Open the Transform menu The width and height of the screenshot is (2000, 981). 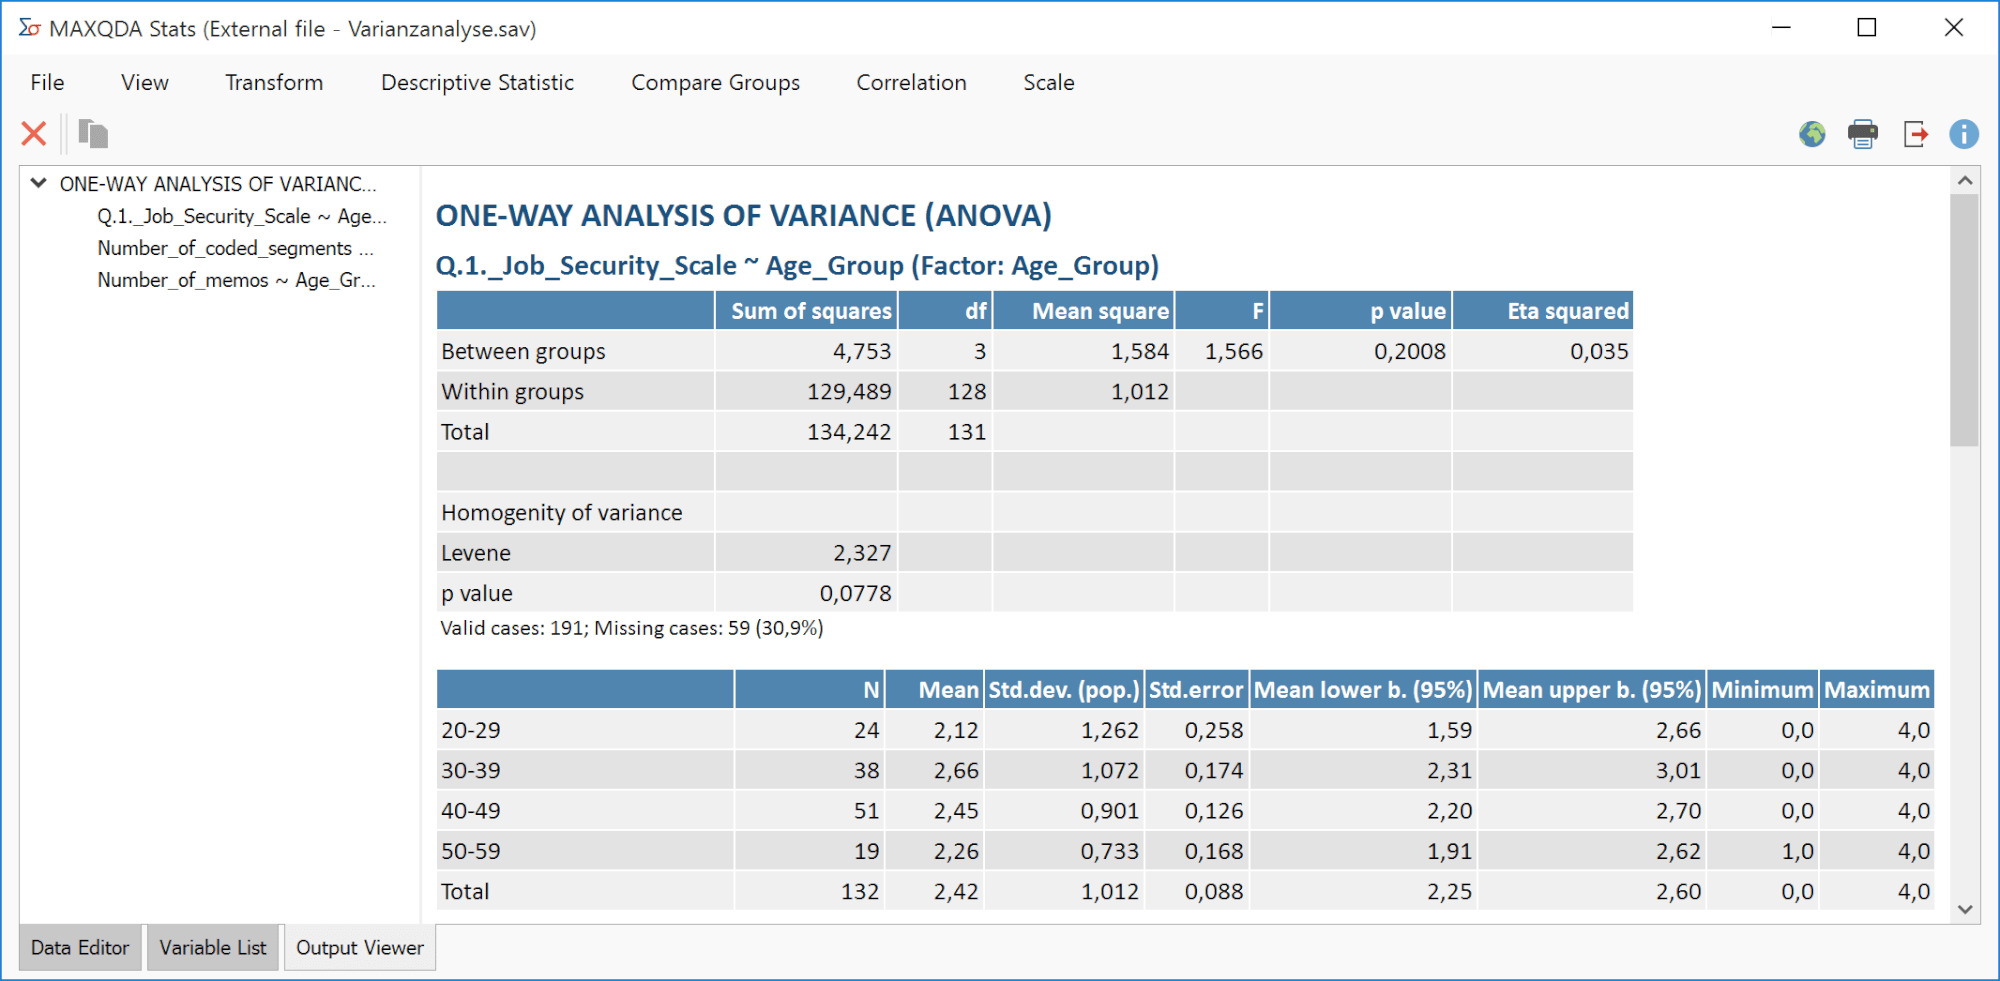[274, 82]
